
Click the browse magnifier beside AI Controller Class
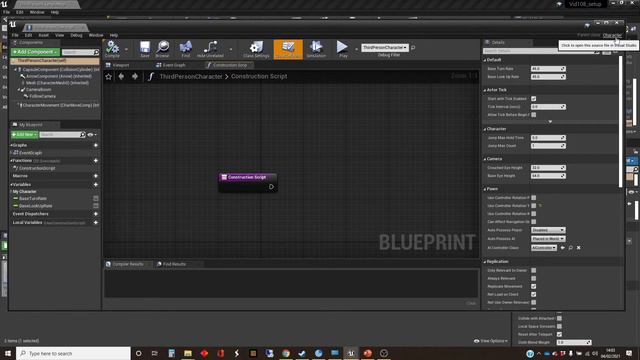click(x=571, y=248)
